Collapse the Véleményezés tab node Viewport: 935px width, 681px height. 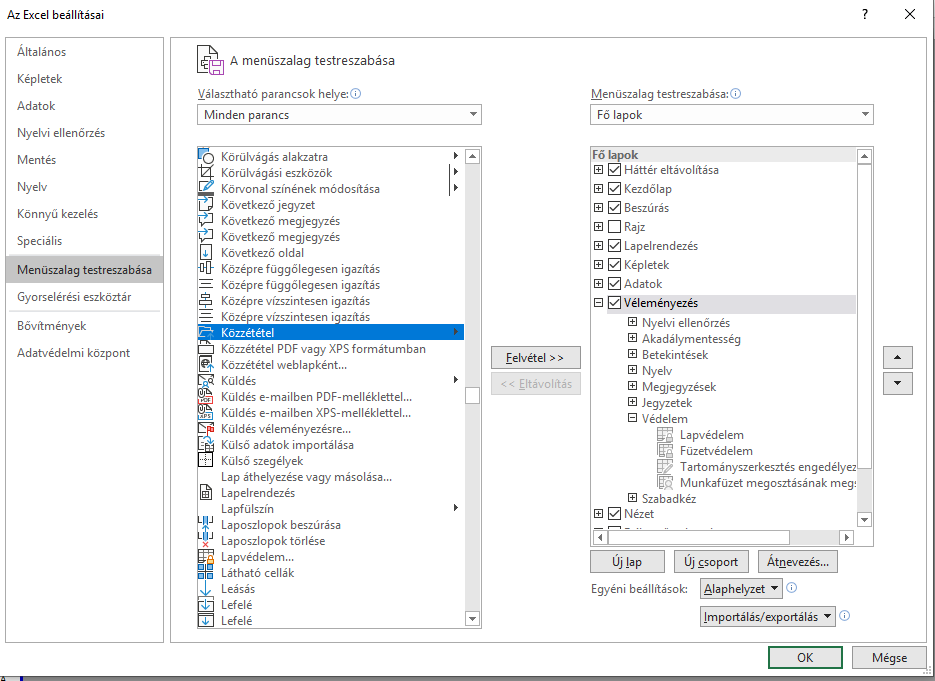(599, 303)
